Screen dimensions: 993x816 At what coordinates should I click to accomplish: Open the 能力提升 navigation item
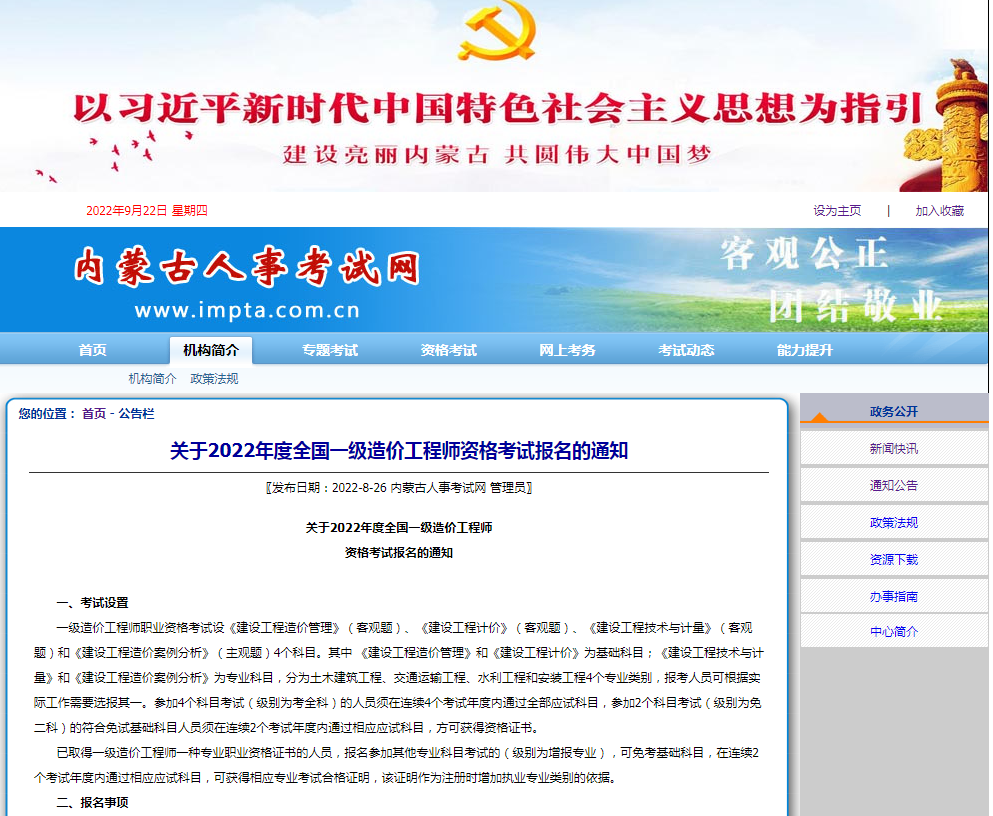[x=805, y=350]
